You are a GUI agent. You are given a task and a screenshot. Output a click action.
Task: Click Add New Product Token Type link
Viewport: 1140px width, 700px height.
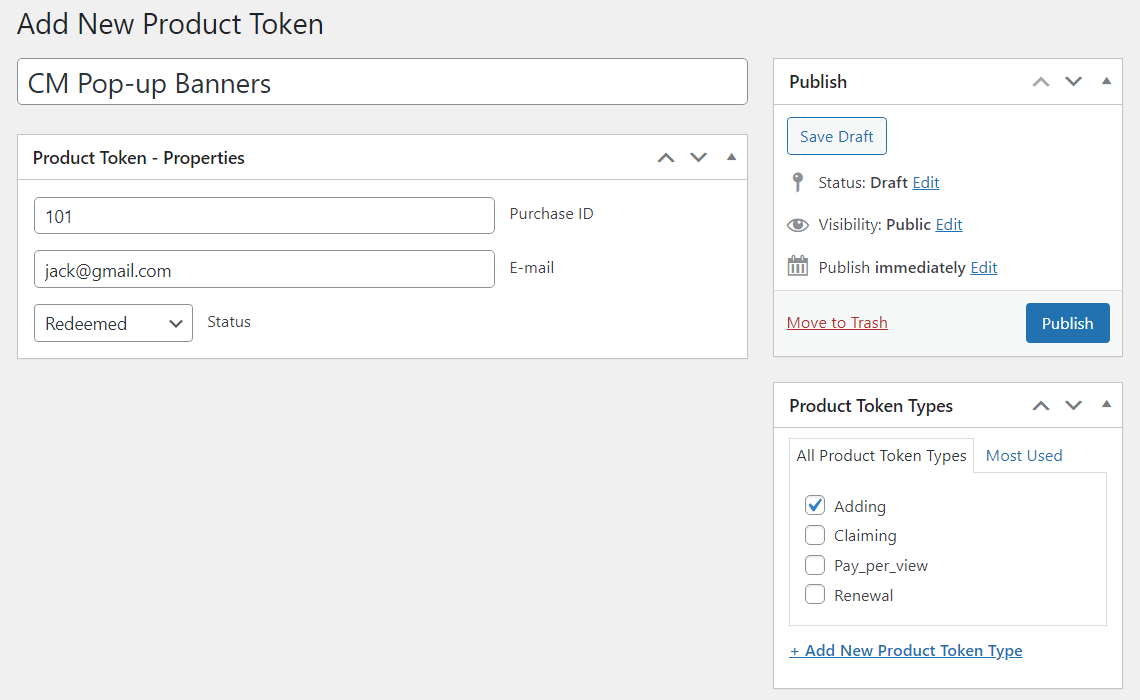tap(906, 651)
